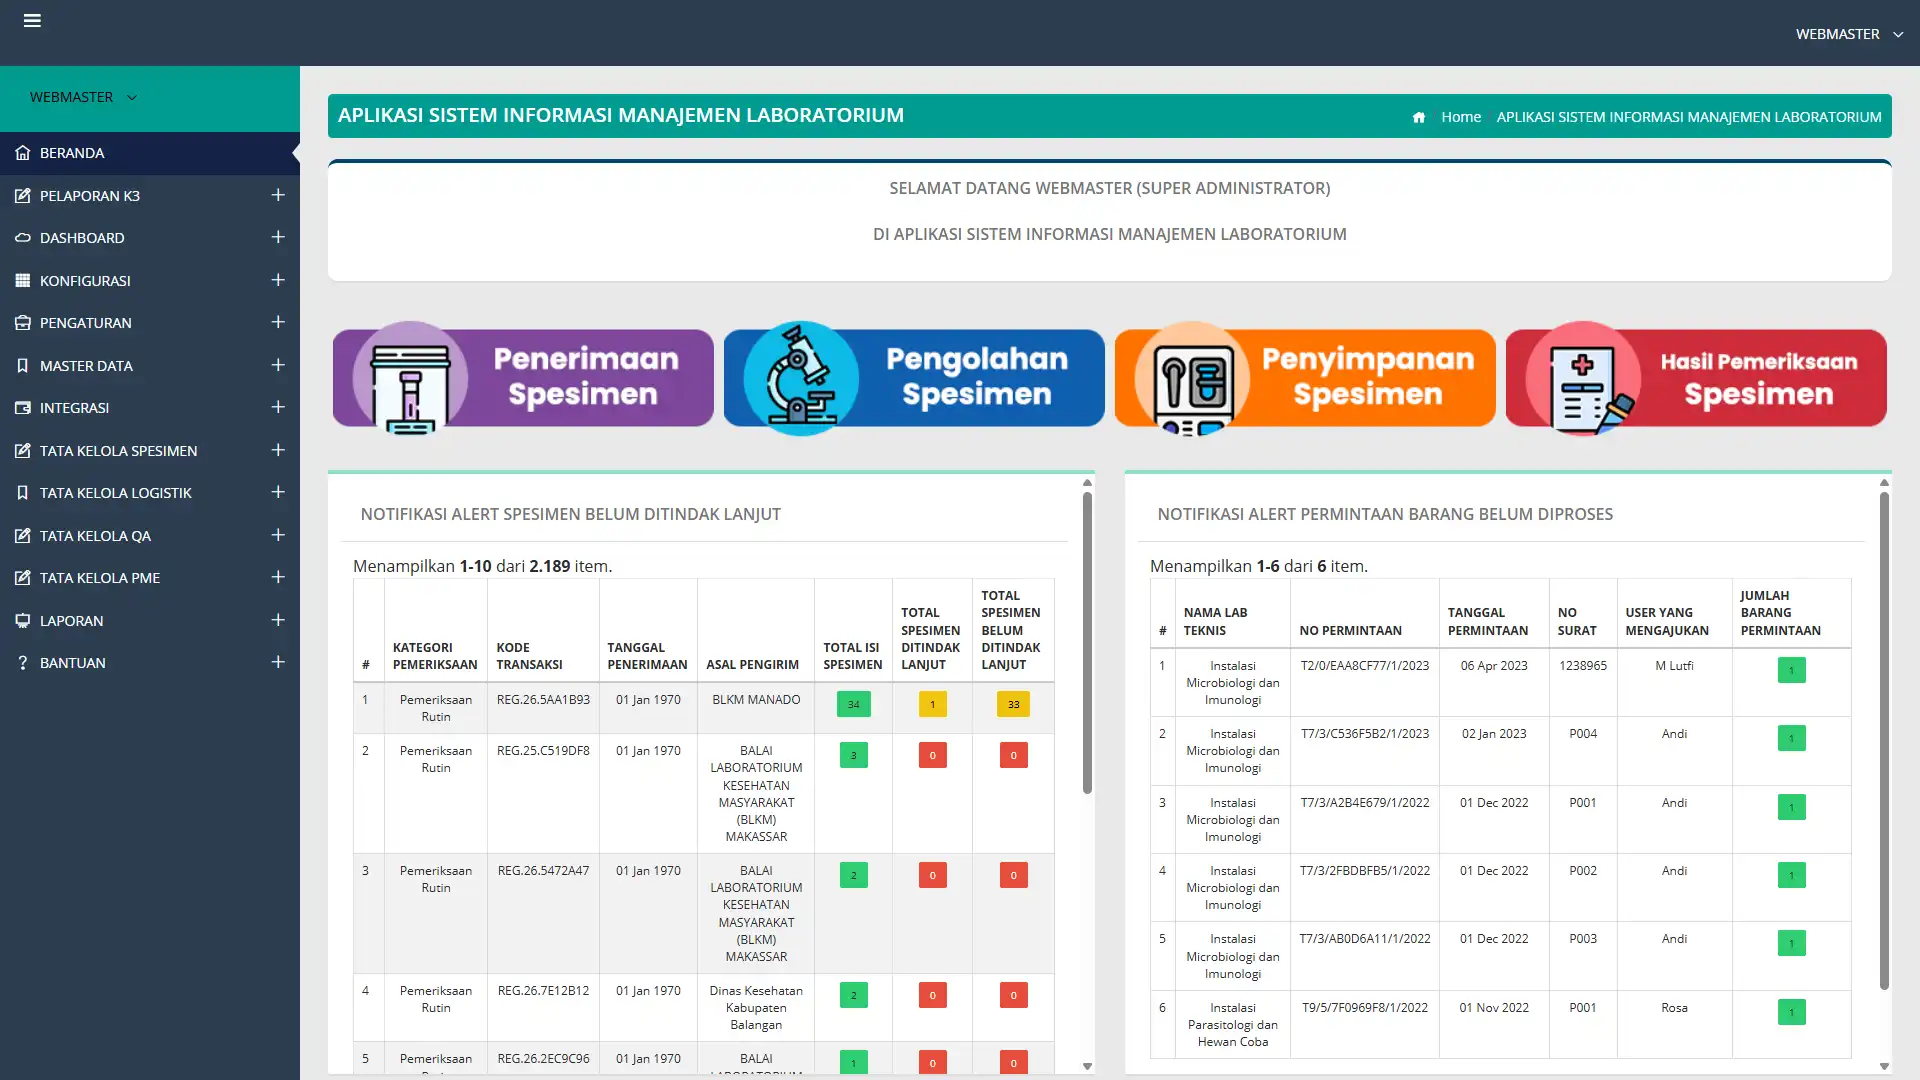Click the hamburger menu icon
The width and height of the screenshot is (1920, 1080).
[x=32, y=20]
